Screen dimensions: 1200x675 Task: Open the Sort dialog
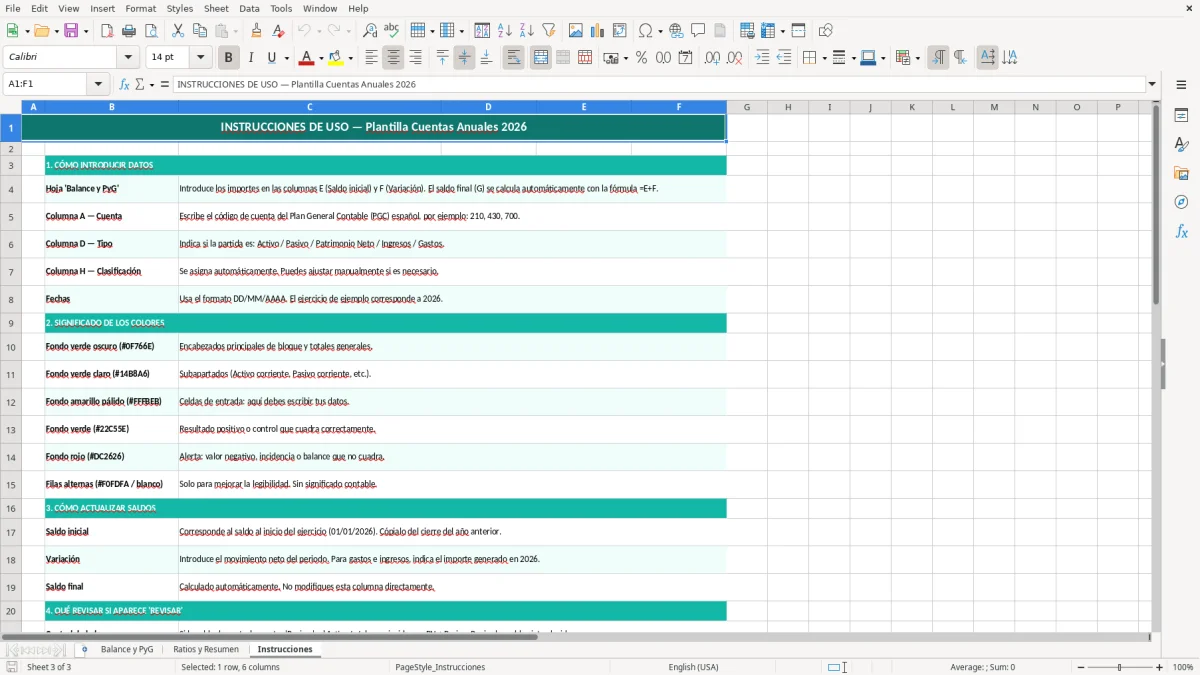[482, 31]
